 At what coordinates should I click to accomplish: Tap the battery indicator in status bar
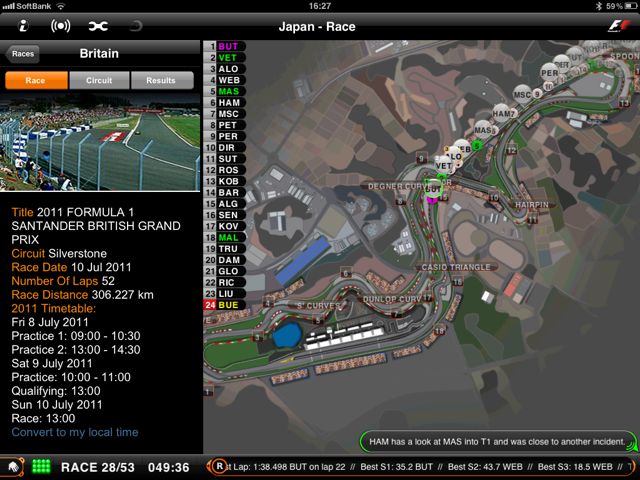point(631,6)
